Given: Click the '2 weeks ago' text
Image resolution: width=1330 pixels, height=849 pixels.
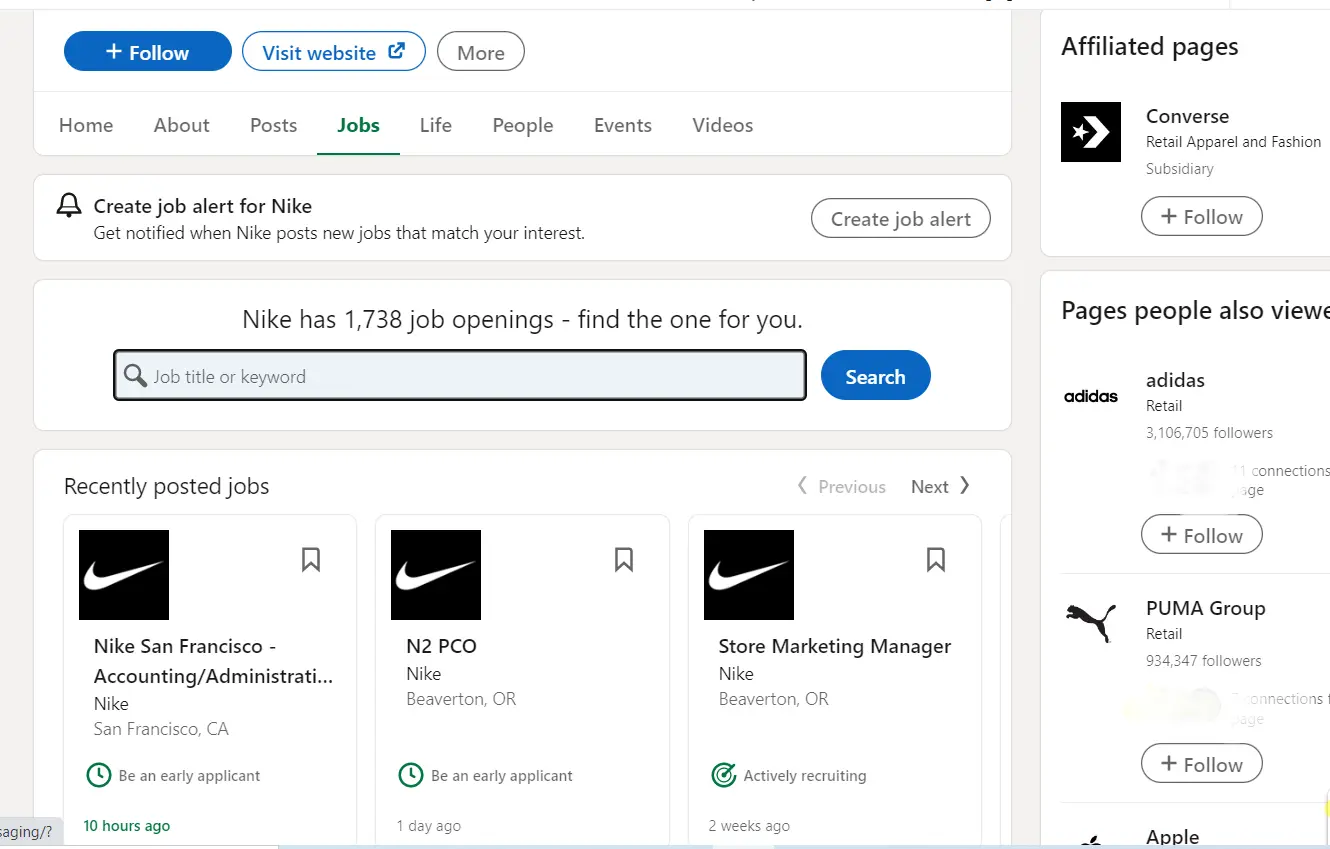Looking at the screenshot, I should pos(749,826).
